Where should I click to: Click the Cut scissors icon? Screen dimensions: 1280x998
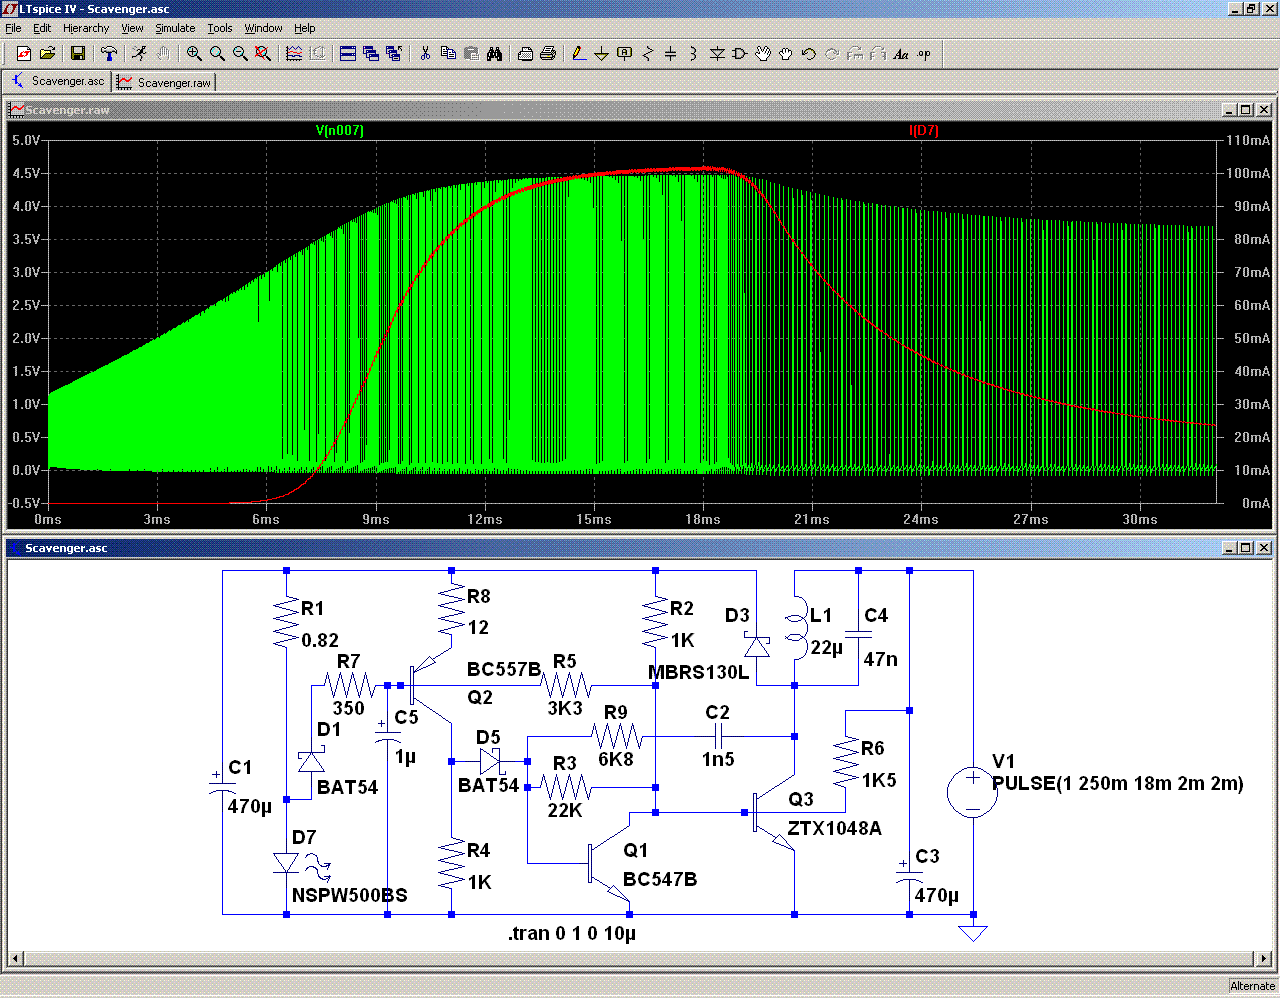[425, 54]
